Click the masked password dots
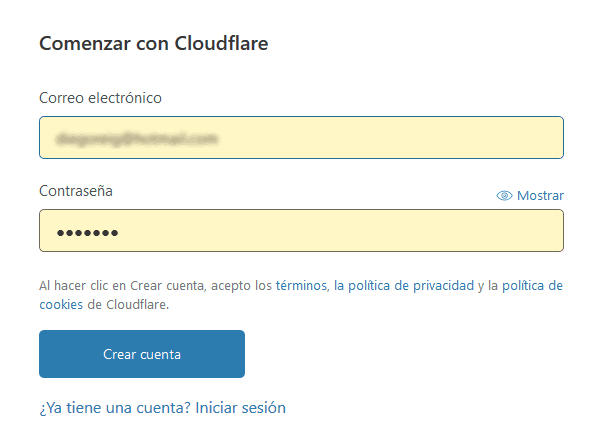This screenshot has height=446, width=603. (86, 233)
